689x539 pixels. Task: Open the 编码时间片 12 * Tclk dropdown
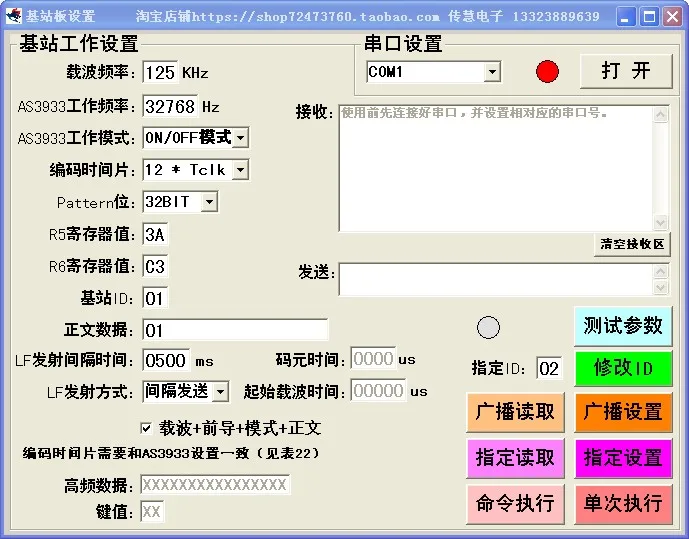click(240, 170)
